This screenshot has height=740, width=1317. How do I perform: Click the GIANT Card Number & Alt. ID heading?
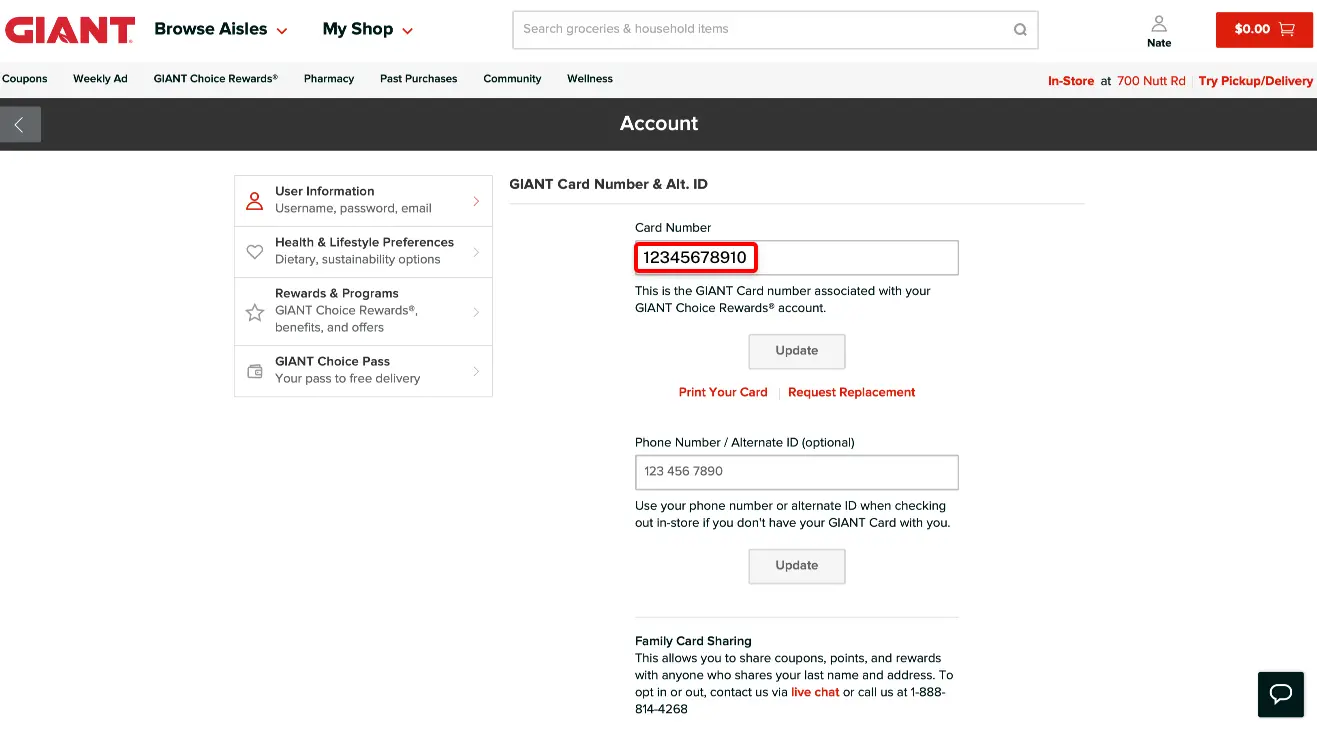tap(608, 184)
